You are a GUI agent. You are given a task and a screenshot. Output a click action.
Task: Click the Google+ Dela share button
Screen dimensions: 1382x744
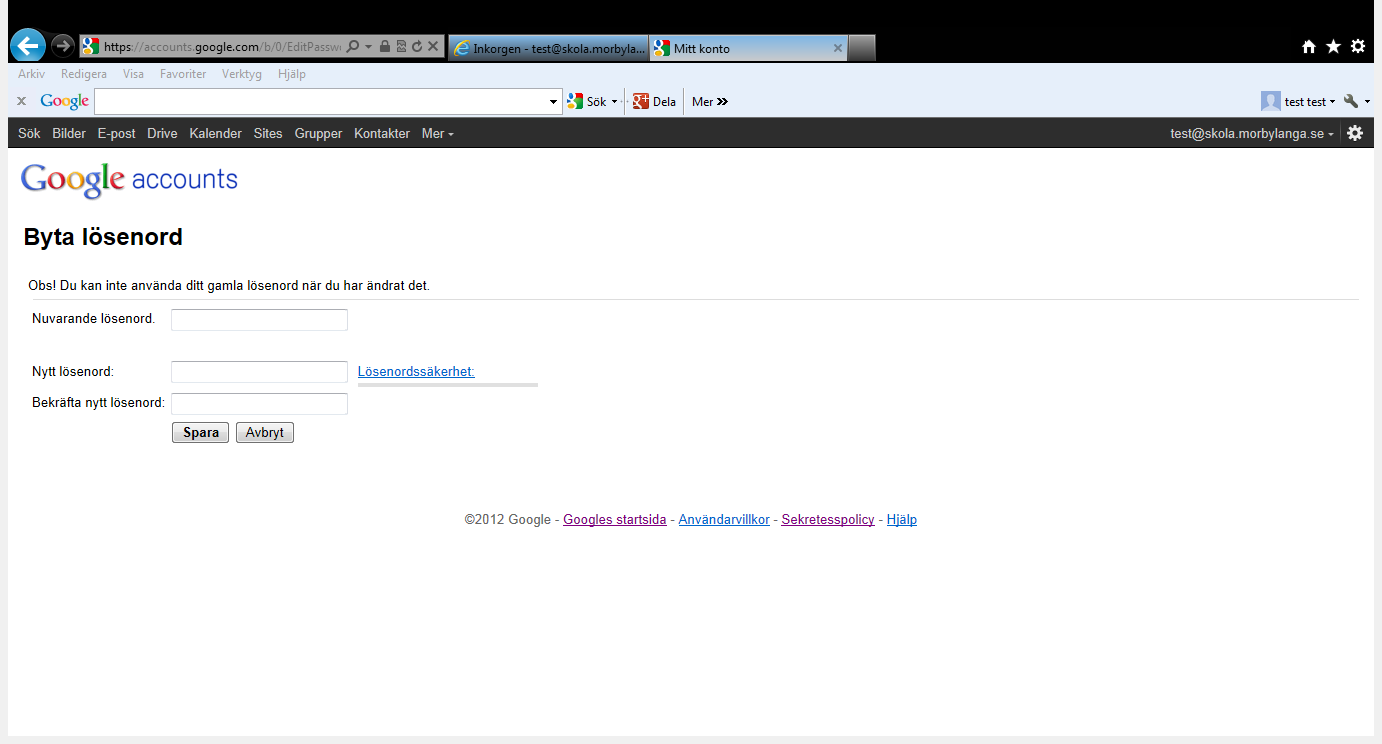pyautogui.click(x=655, y=101)
